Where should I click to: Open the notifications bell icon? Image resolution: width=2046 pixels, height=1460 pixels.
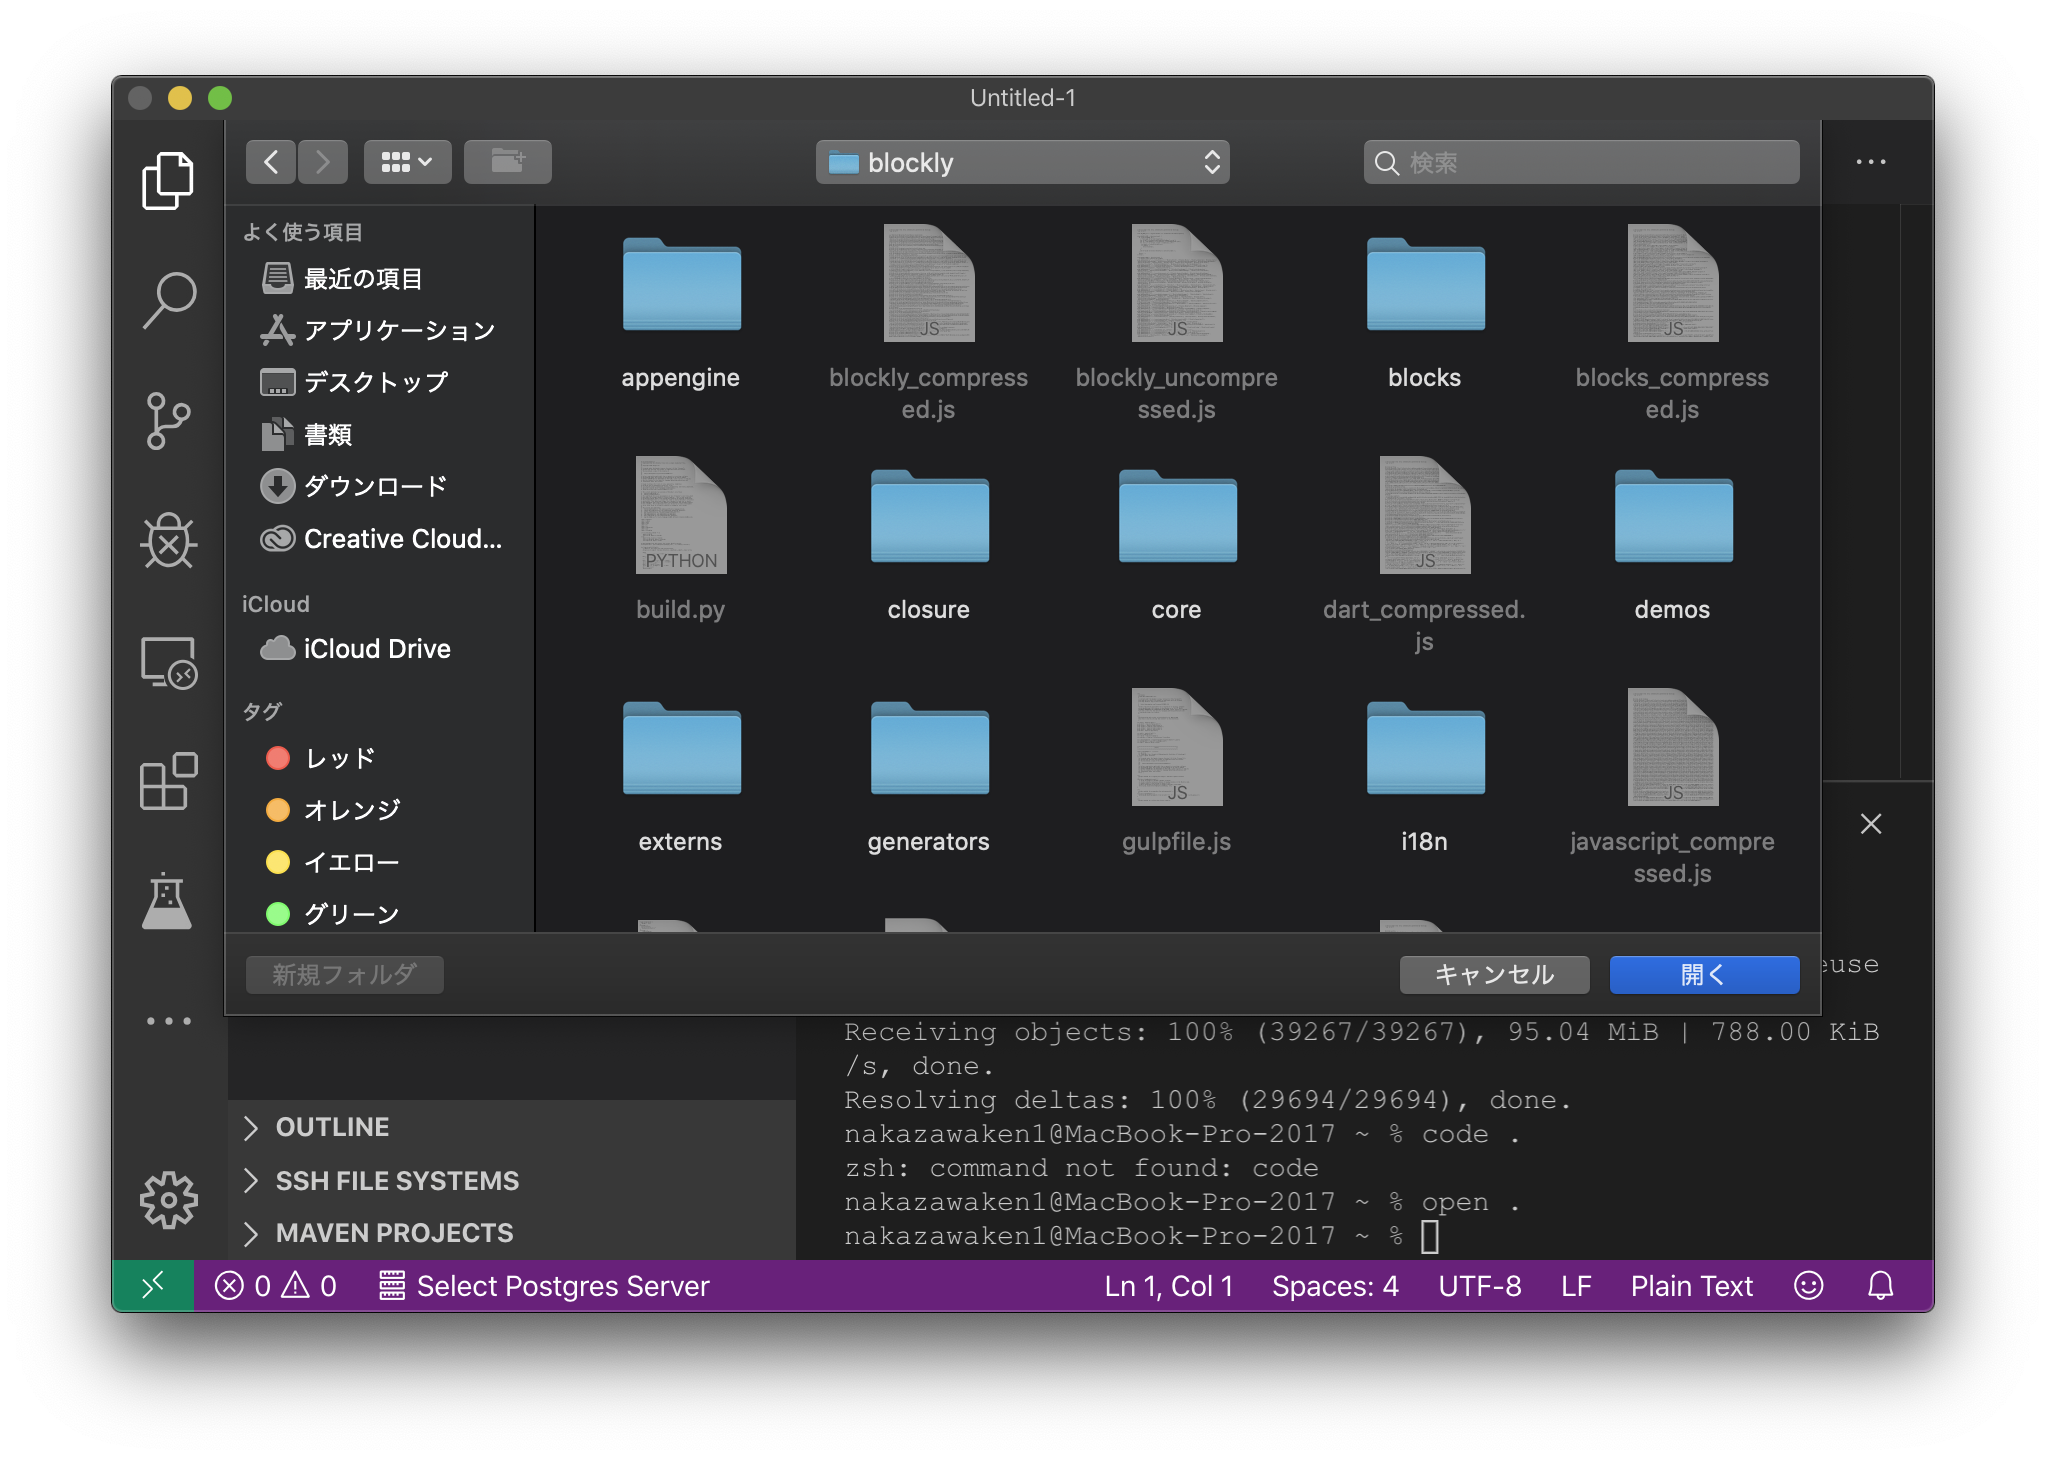click(x=1881, y=1286)
